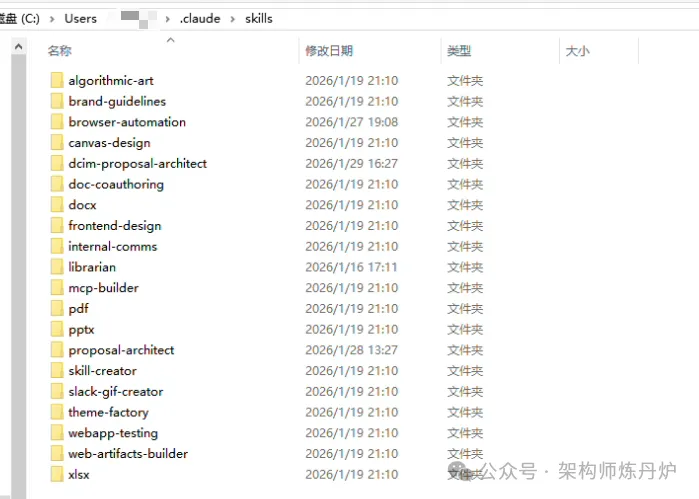Click the dcim-proposal-architect folder icon
Image resolution: width=699 pixels, height=499 pixels.
click(56, 163)
